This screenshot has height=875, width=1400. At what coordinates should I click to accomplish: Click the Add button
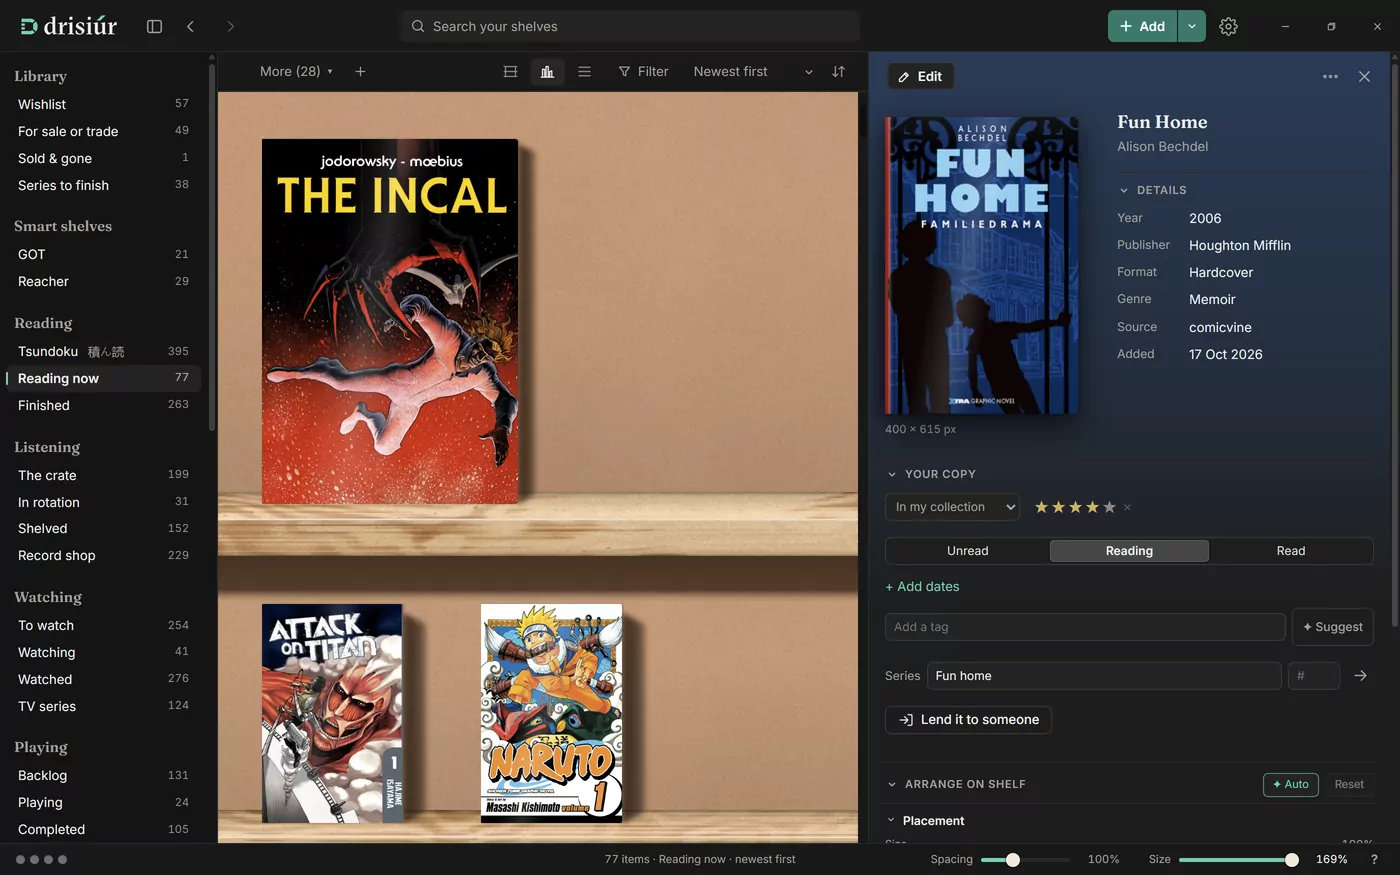point(1142,26)
